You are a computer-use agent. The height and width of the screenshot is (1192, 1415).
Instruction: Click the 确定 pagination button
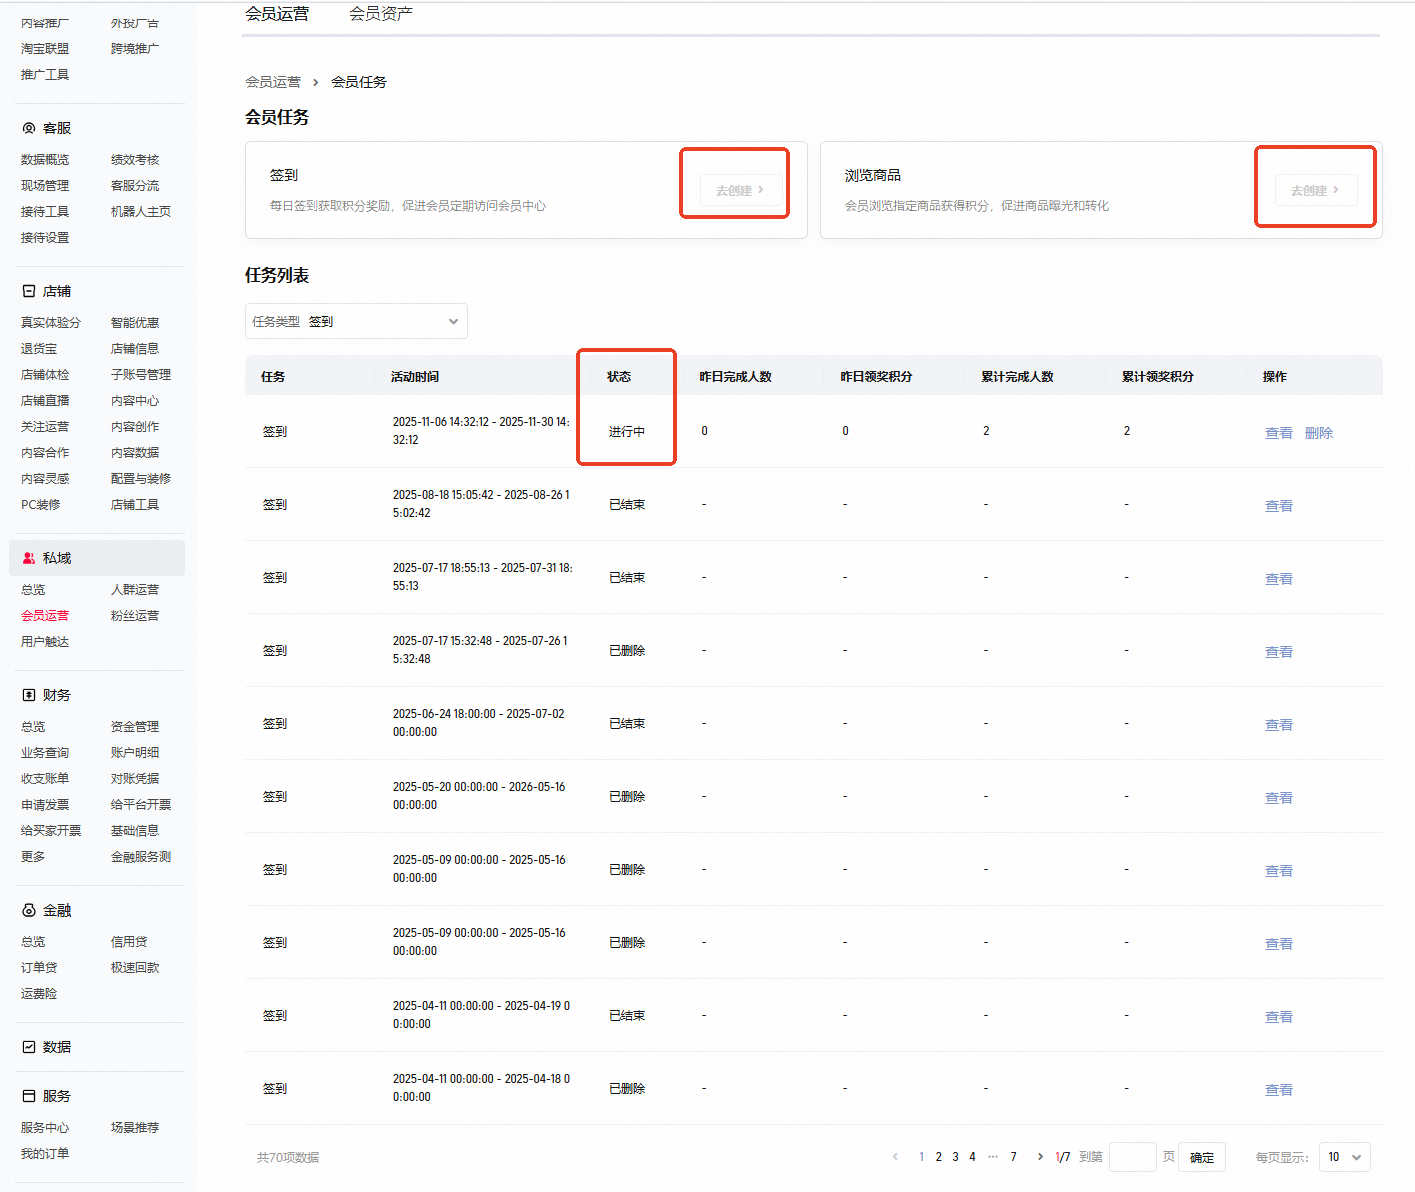point(1202,1157)
